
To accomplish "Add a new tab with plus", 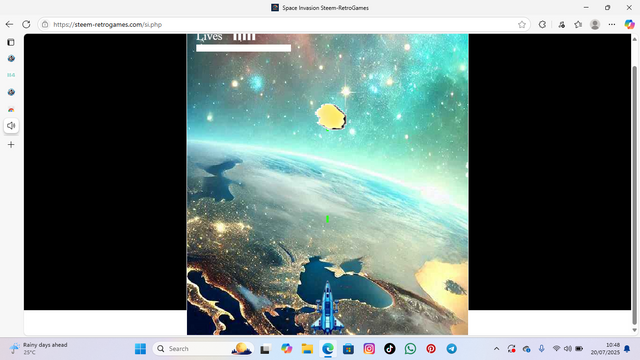I will pos(11,144).
